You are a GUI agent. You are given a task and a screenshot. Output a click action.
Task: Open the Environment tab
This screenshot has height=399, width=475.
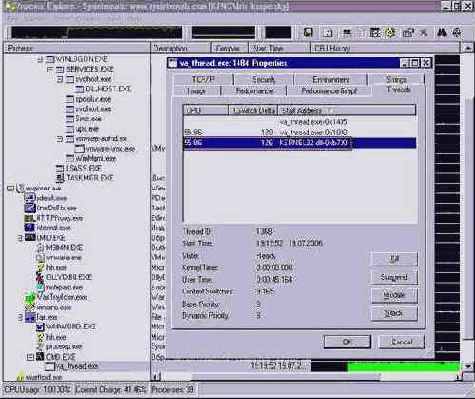(x=330, y=80)
